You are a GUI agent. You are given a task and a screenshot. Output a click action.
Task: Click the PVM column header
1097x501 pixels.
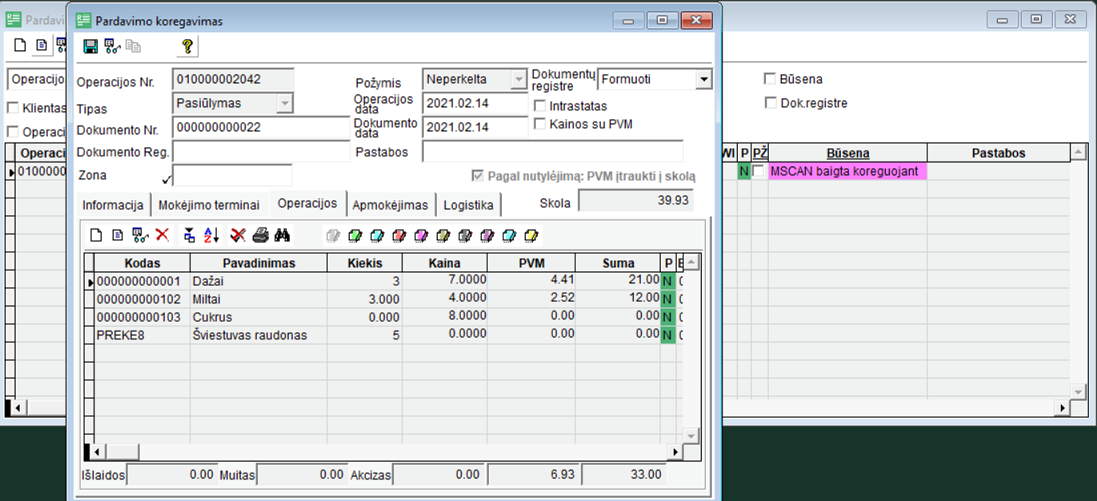pos(531,263)
